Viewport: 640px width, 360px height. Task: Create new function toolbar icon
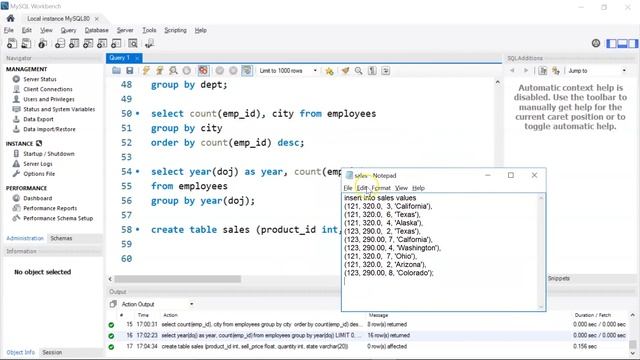click(116, 43)
